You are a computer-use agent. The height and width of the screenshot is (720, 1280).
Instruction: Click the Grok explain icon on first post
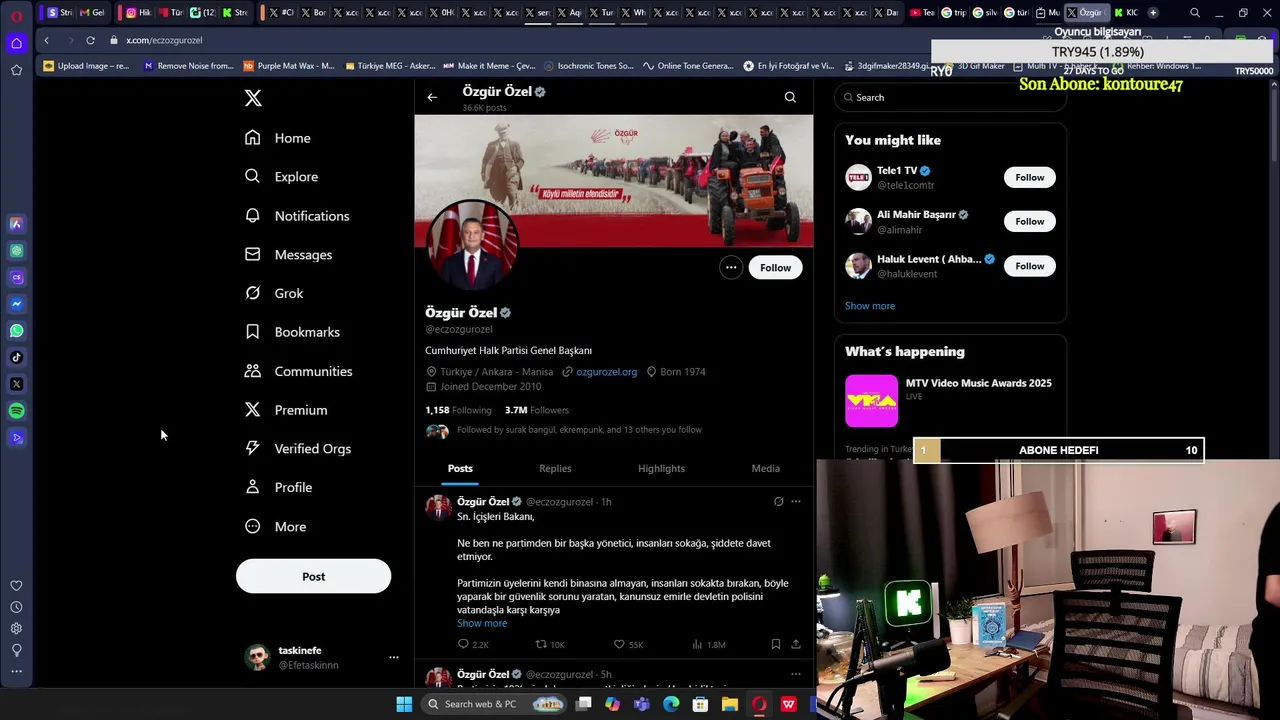[x=778, y=501]
